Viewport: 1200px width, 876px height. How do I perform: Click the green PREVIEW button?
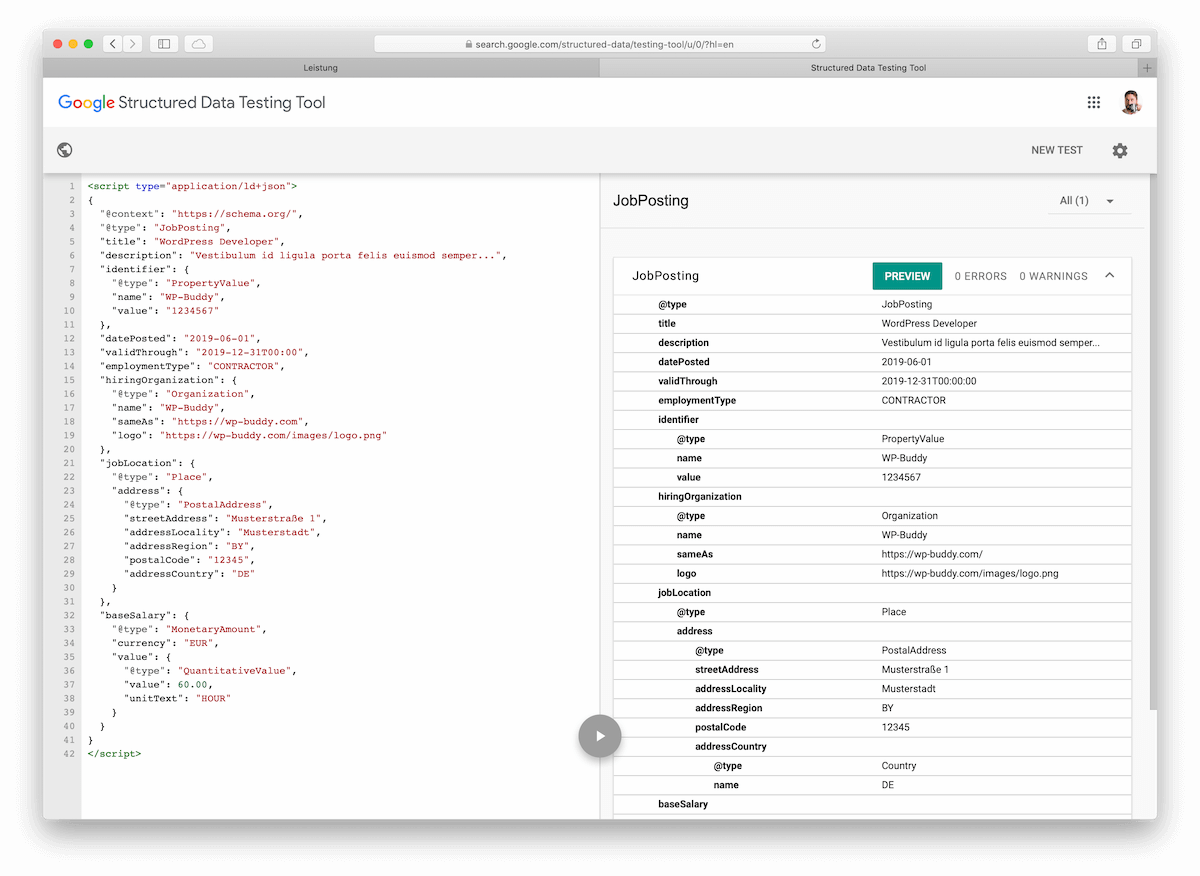pyautogui.click(x=907, y=276)
